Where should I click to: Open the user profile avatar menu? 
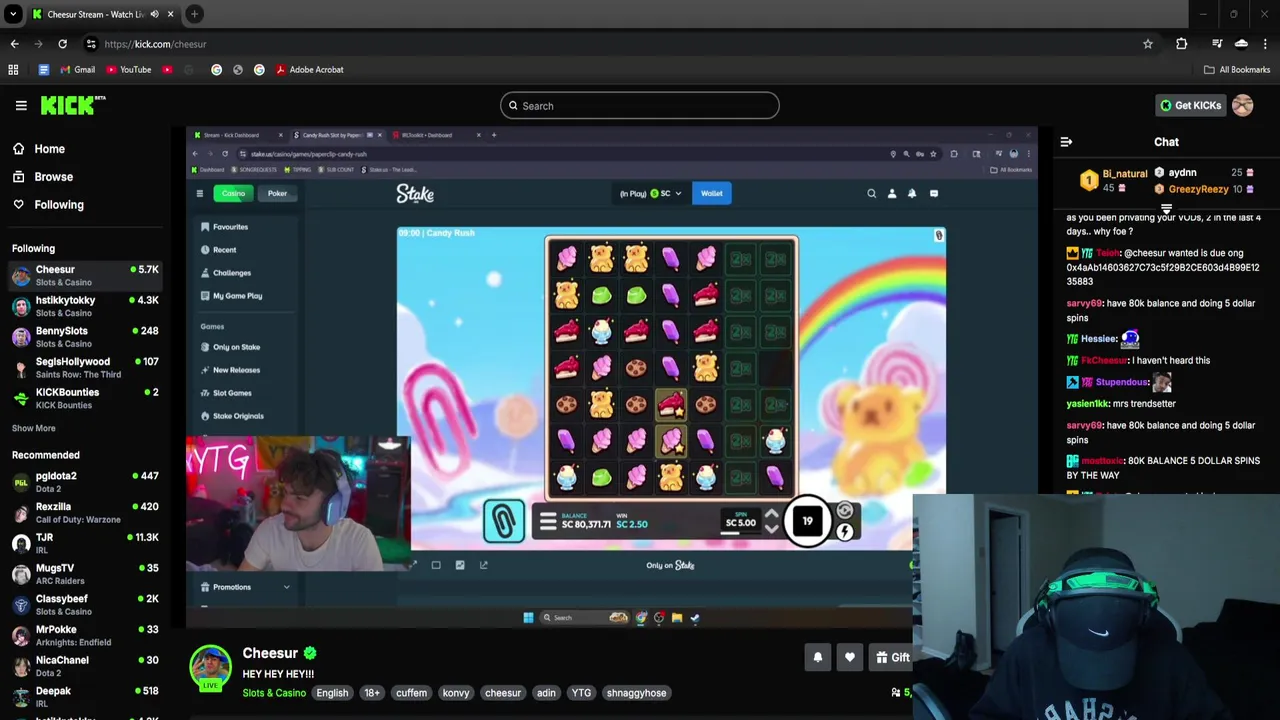(1243, 105)
